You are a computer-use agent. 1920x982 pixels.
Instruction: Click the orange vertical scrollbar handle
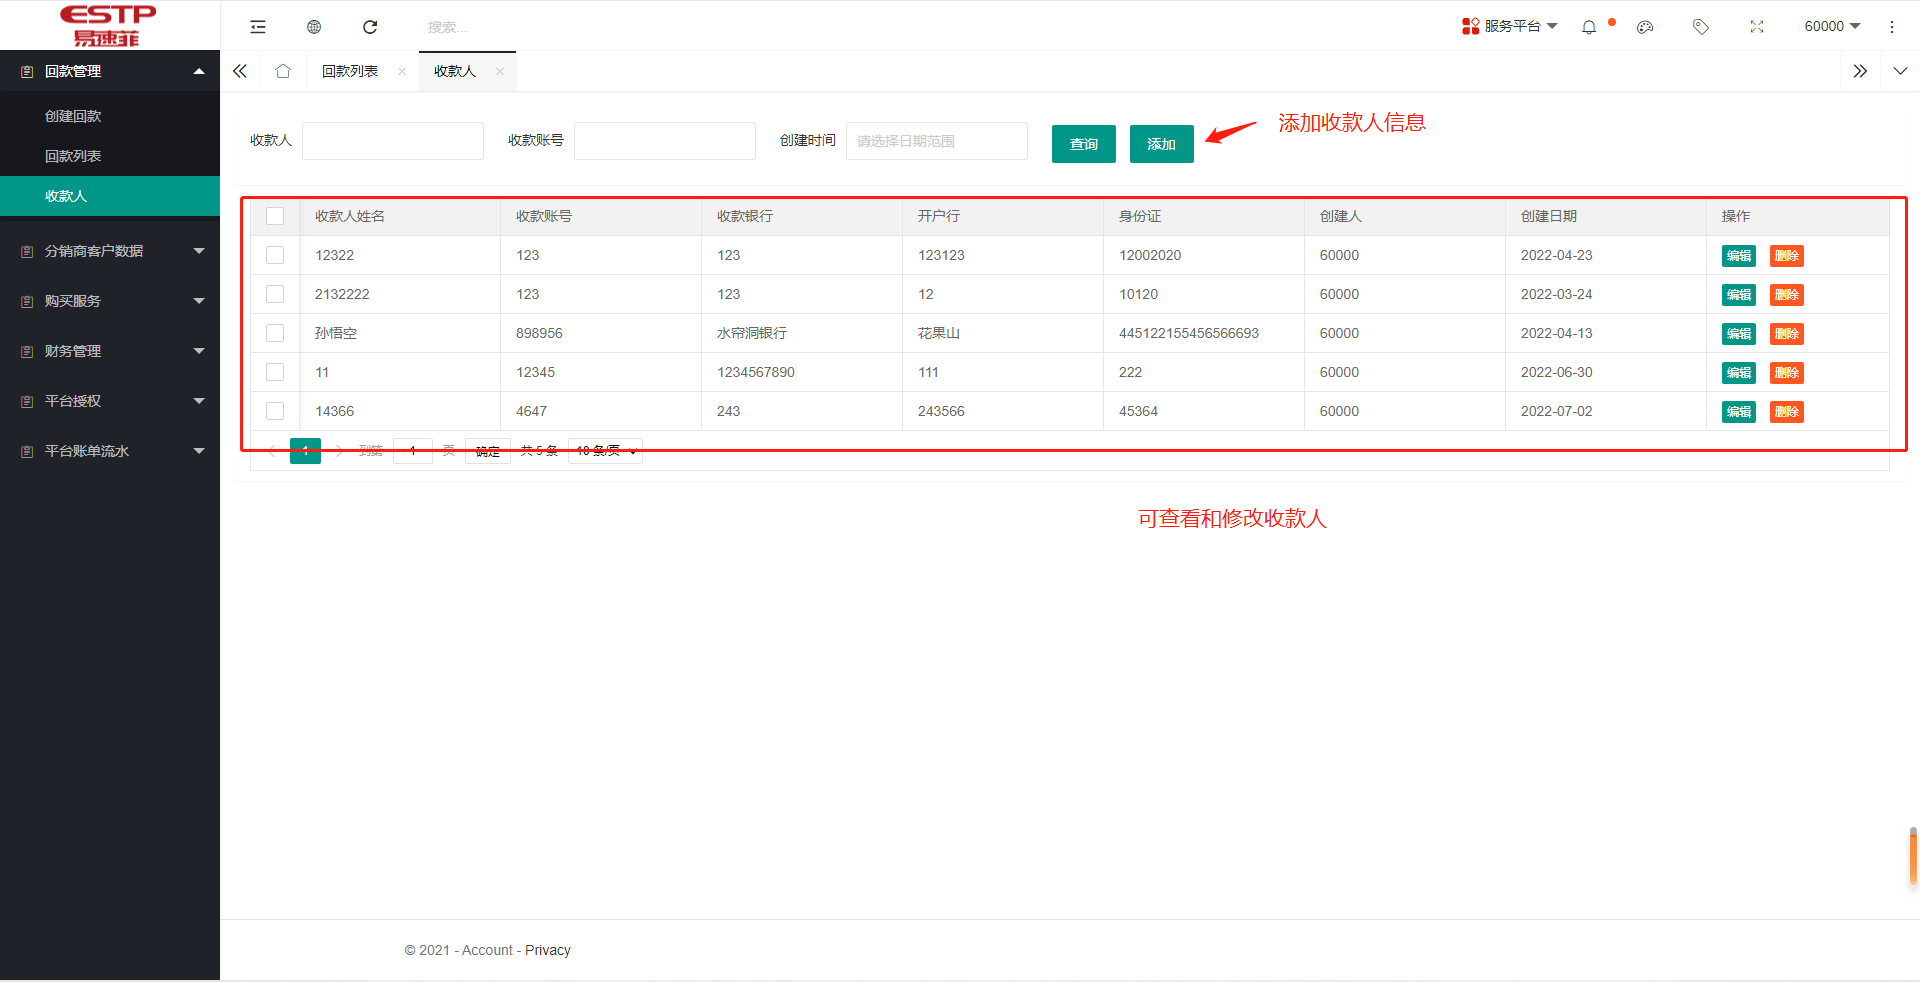(x=1913, y=857)
